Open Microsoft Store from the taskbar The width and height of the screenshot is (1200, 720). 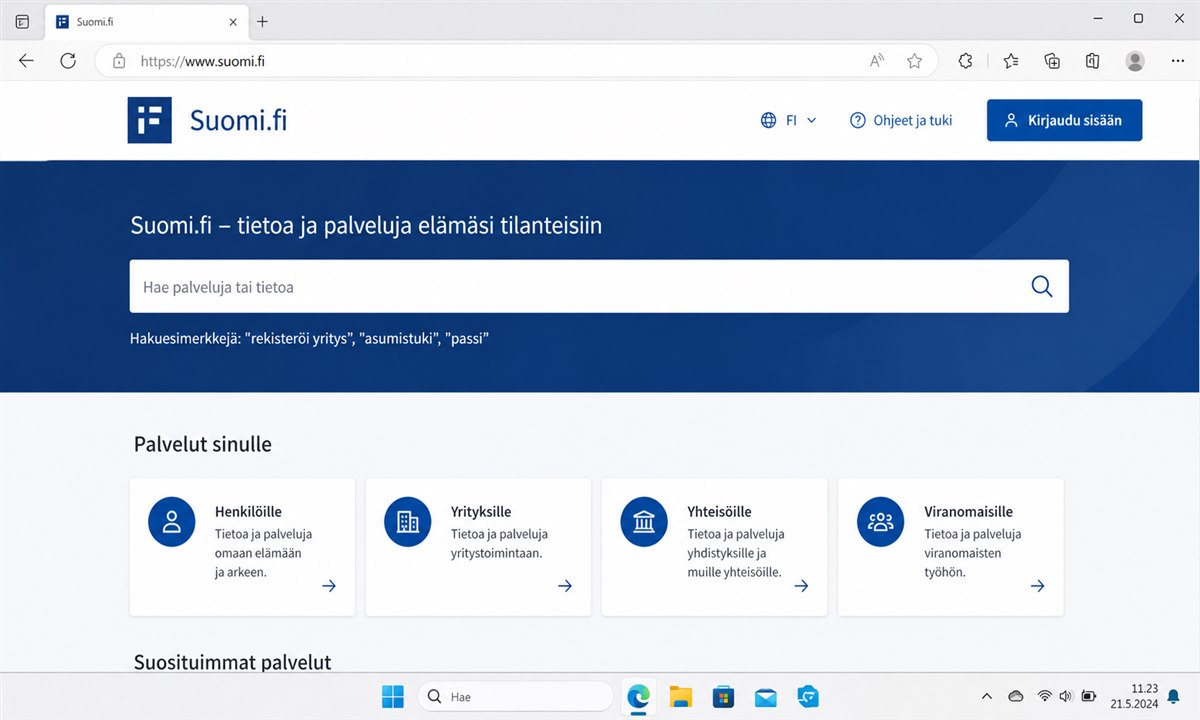coord(724,696)
